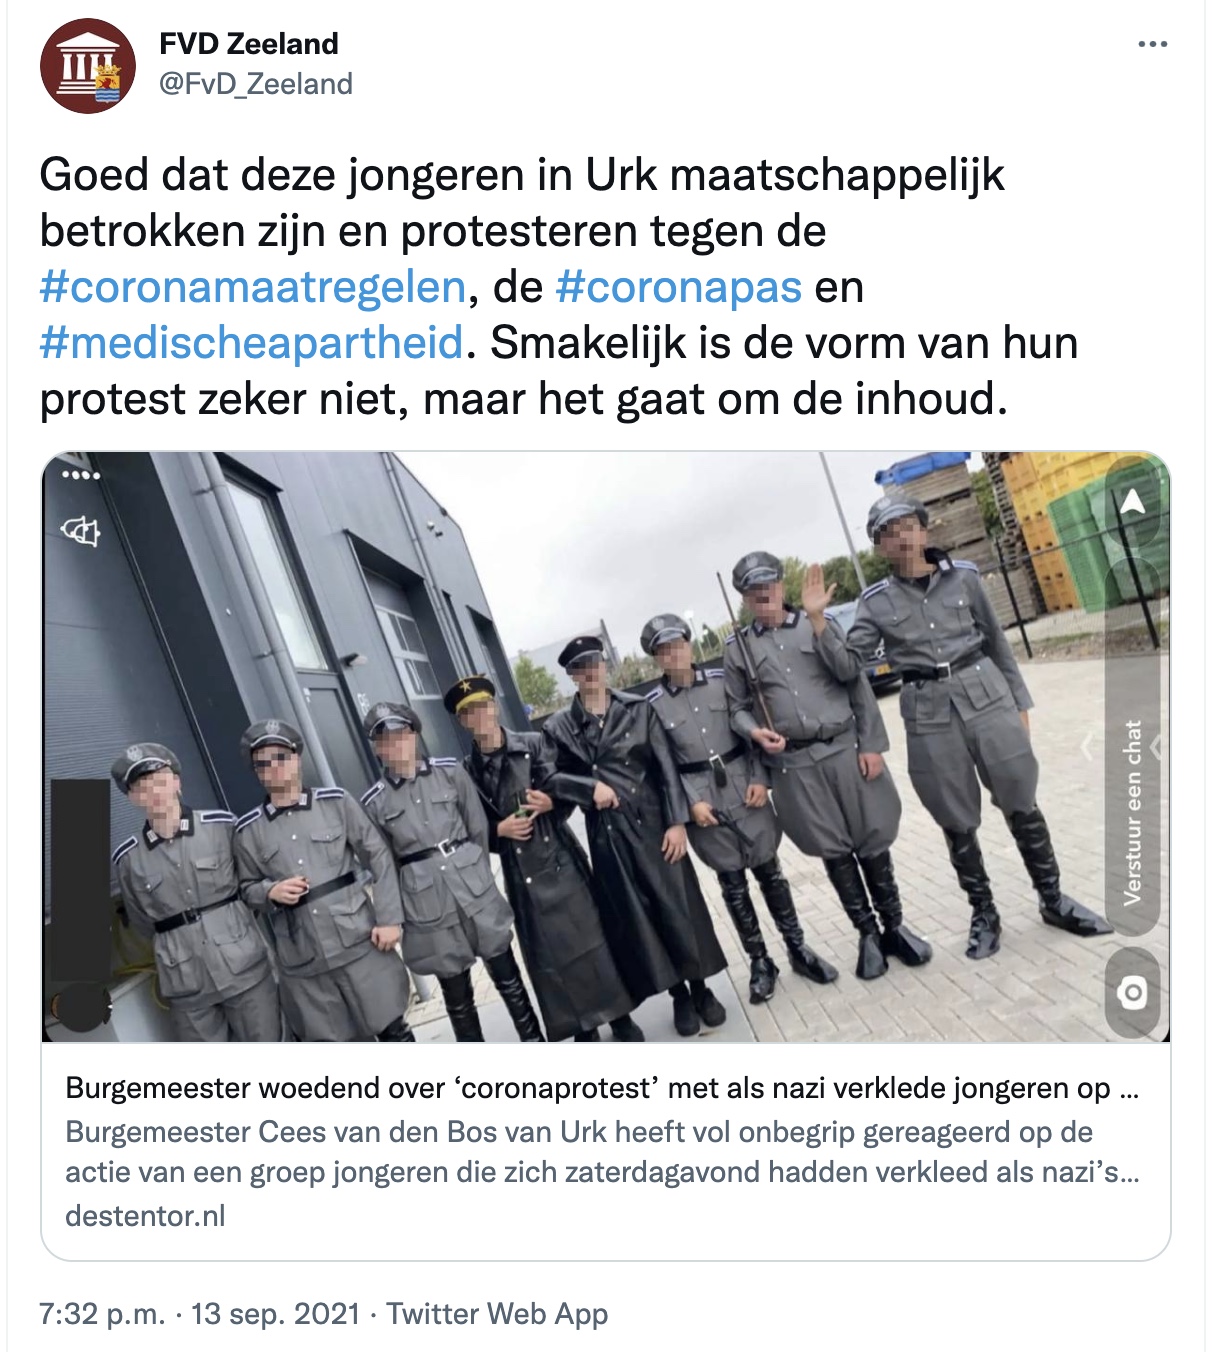This screenshot has height=1352, width=1212.
Task: Open the #medischeapartheid hashtag
Action: [251, 343]
